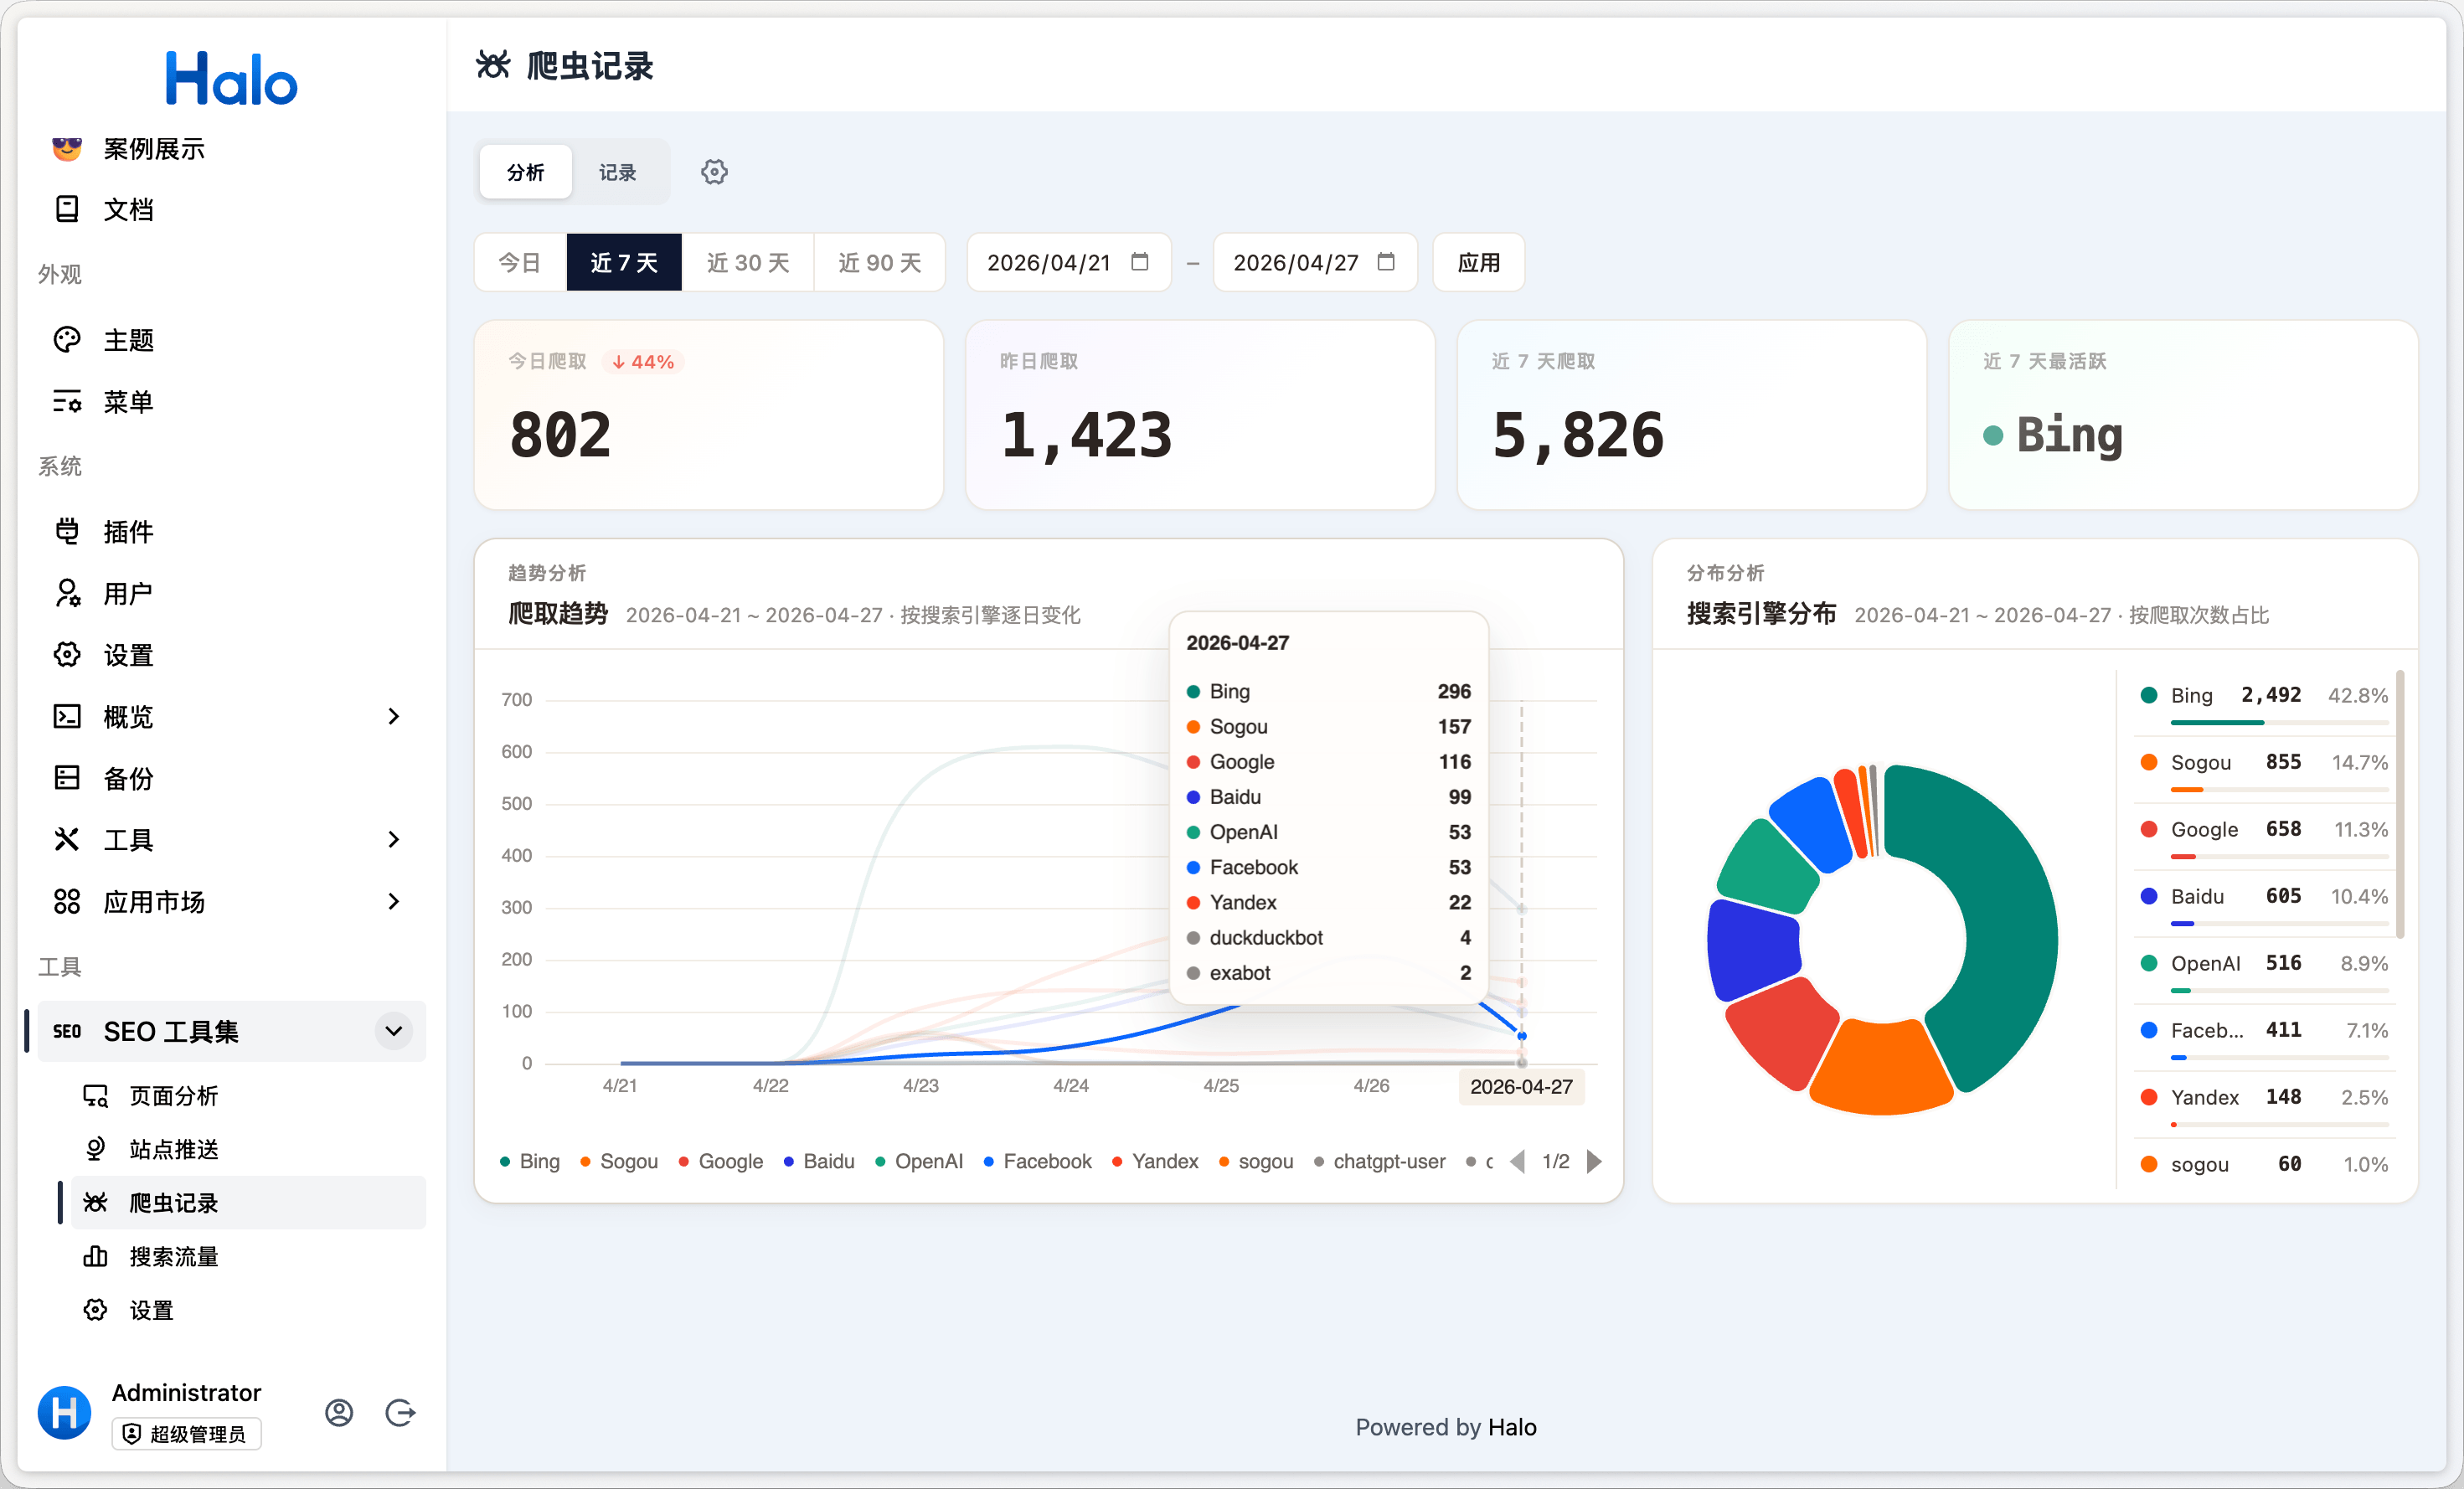Click the distribution list vertical scrollbar
The height and width of the screenshot is (1489, 2464).
pyautogui.click(x=2400, y=804)
